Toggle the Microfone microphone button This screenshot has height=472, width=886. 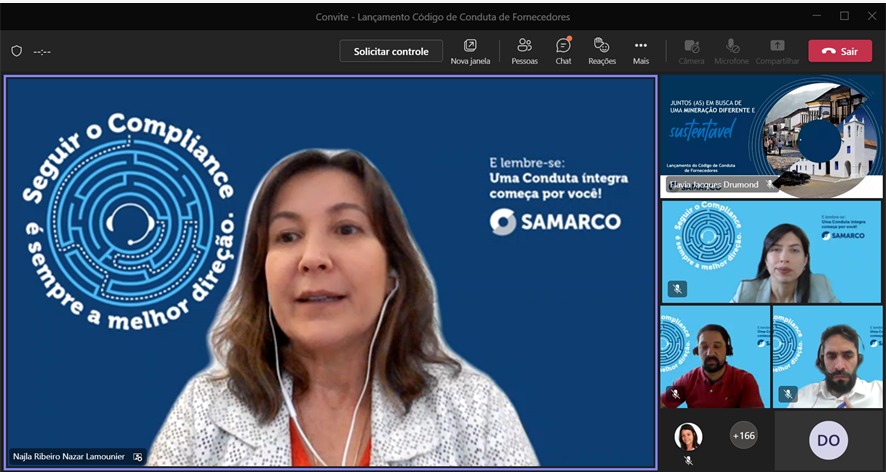coord(732,51)
